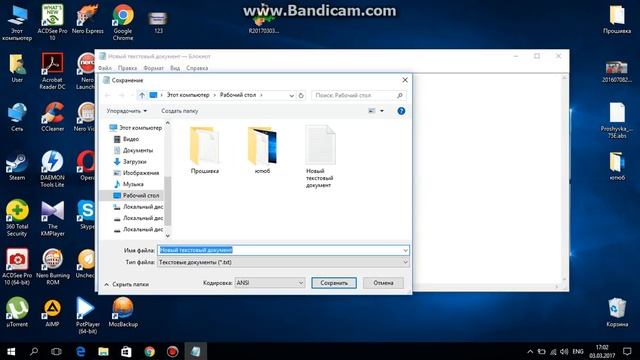Screen dimensions: 640x360
Task: Open Google Chrome desktop shortcut
Action: click(x=123, y=22)
